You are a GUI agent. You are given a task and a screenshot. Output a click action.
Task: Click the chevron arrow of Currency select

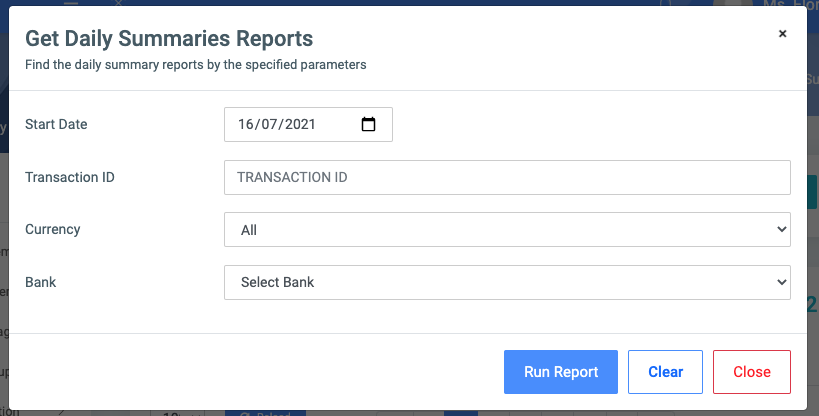781,229
